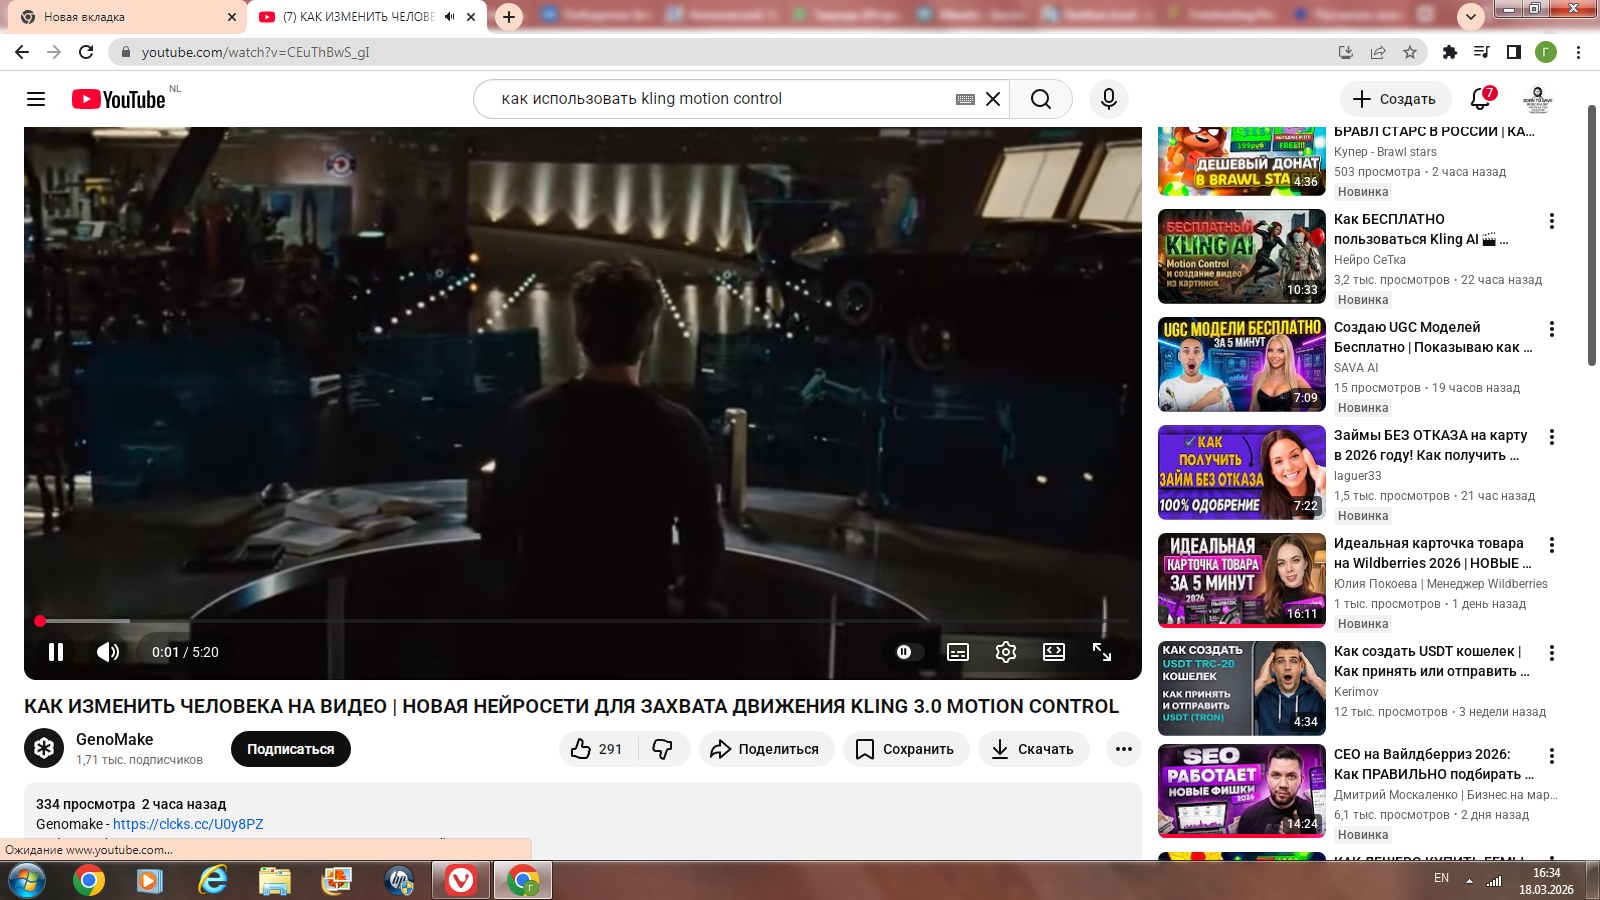The image size is (1600, 900).
Task: Toggle subtitles in the video player
Action: (x=958, y=652)
